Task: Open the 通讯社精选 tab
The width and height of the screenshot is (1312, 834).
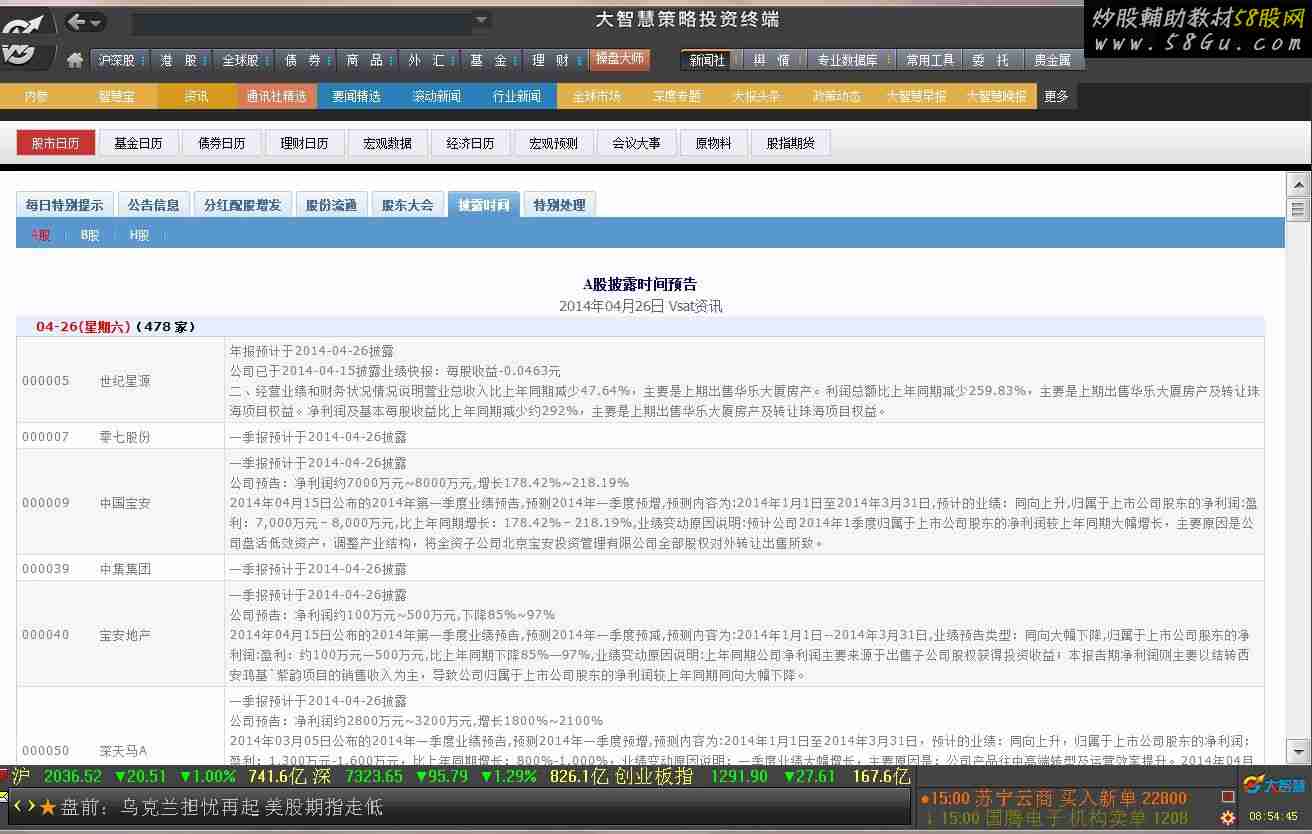Action: (277, 96)
